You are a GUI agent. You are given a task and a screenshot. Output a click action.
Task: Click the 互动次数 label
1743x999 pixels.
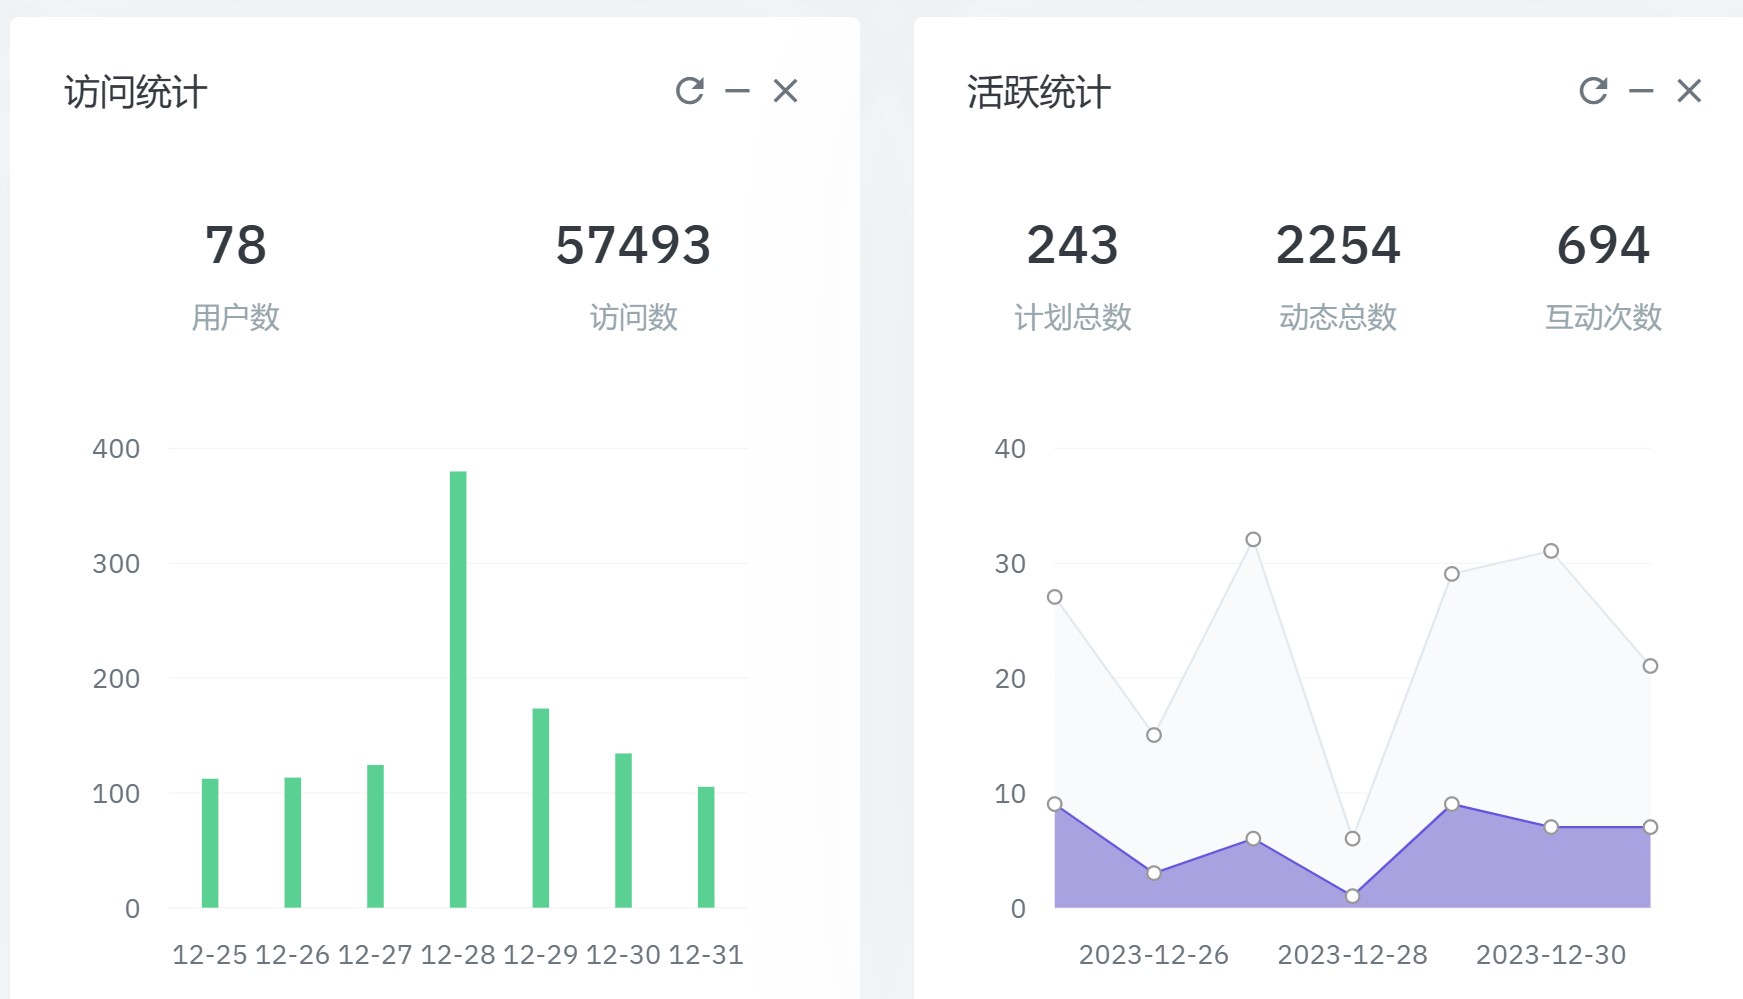(1603, 317)
